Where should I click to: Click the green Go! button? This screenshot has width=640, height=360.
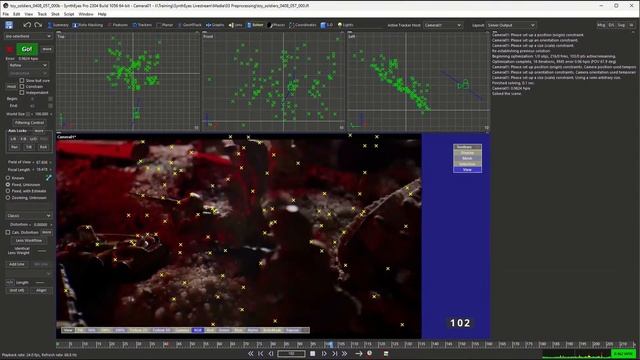[x=27, y=49]
